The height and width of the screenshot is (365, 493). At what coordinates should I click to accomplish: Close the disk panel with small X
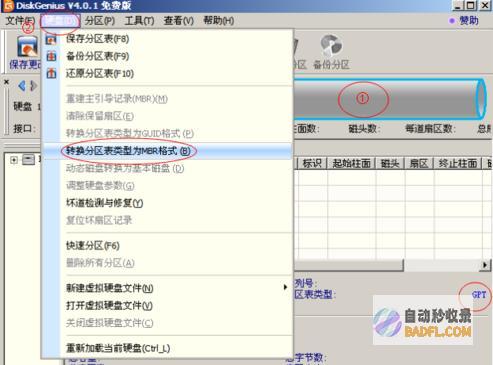[6, 81]
